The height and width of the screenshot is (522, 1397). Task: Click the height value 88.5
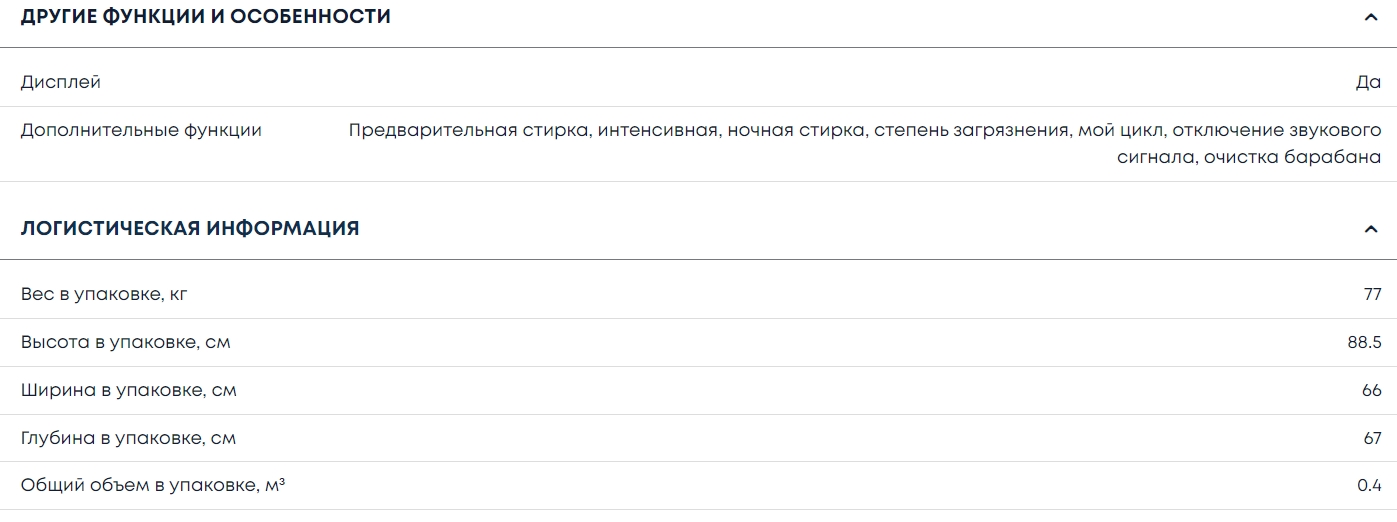(x=1364, y=343)
